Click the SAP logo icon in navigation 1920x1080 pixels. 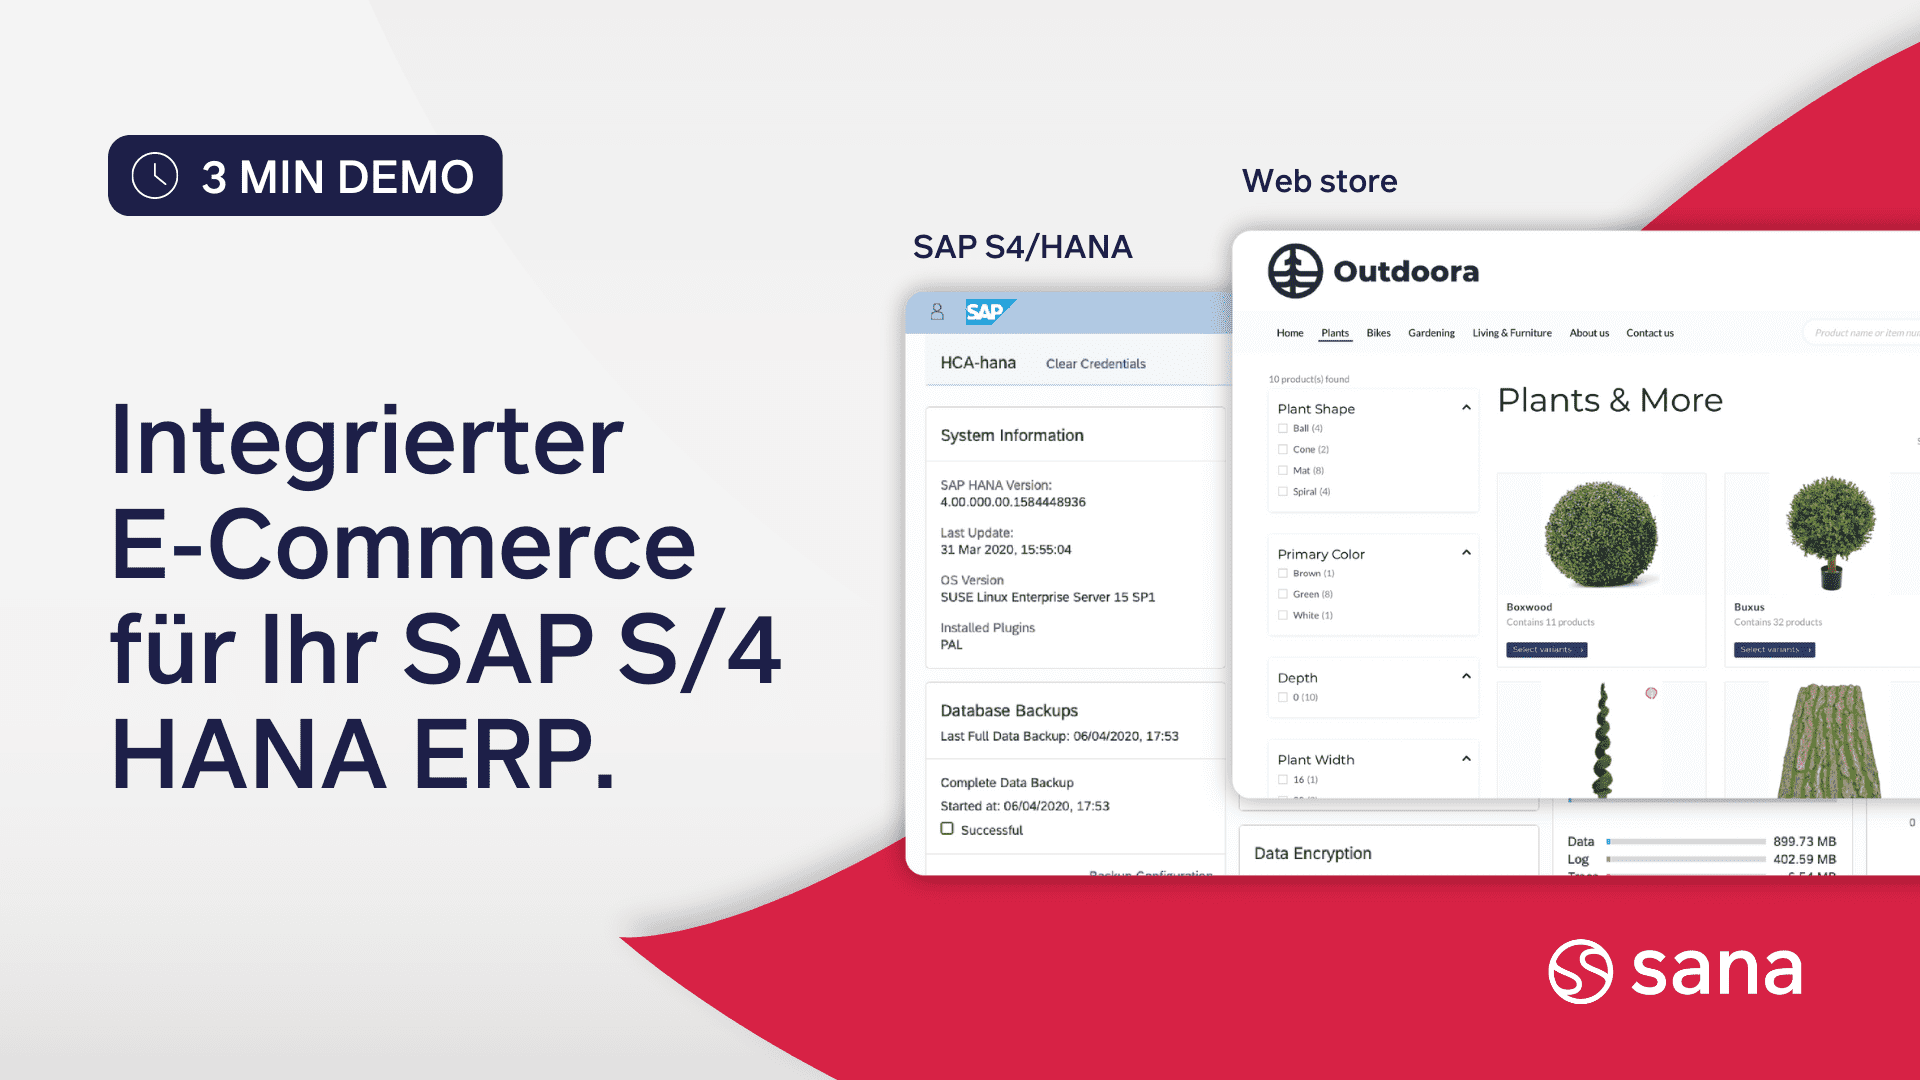click(x=989, y=311)
